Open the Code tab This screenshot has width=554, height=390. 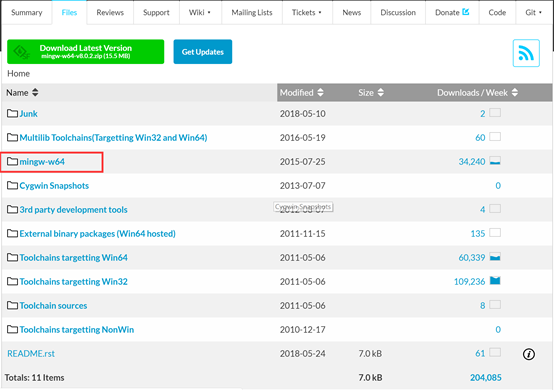pos(497,12)
